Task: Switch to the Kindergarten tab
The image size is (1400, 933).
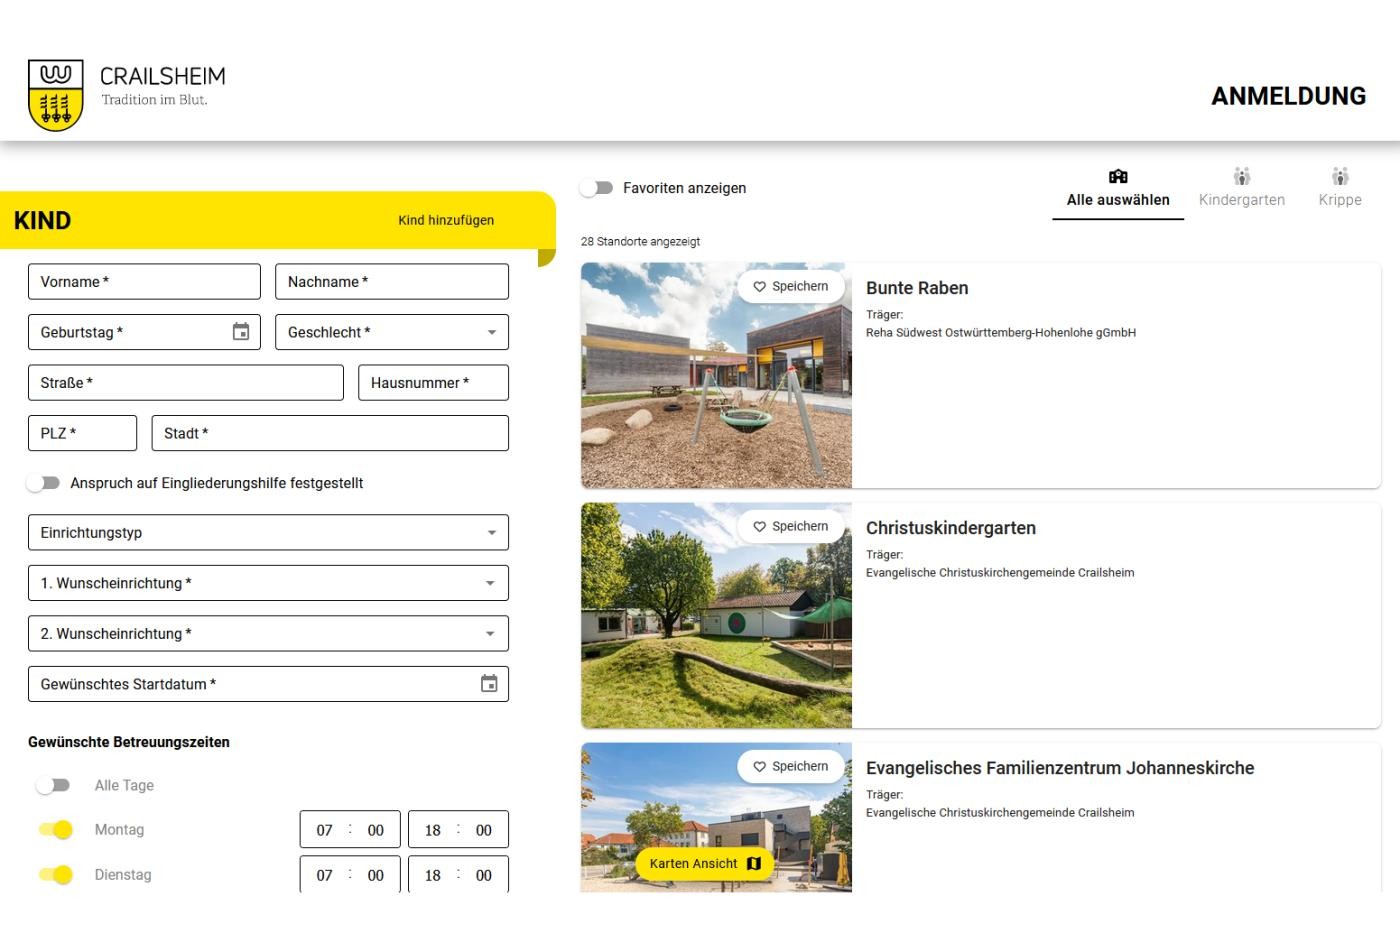Action: coord(1242,189)
